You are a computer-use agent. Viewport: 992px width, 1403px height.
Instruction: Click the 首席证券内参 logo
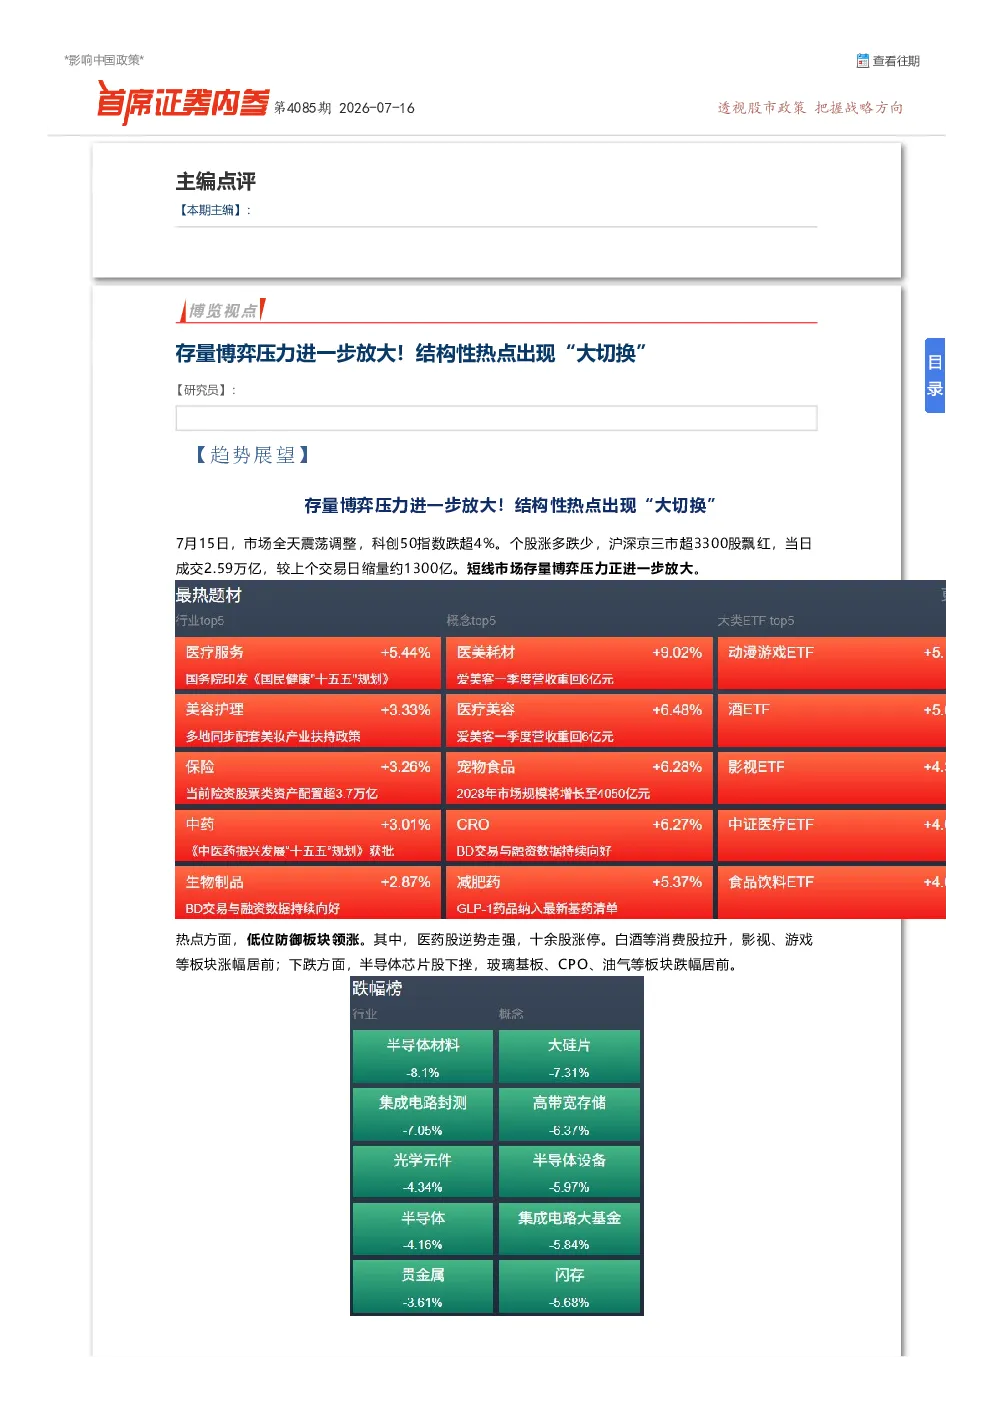click(x=183, y=103)
